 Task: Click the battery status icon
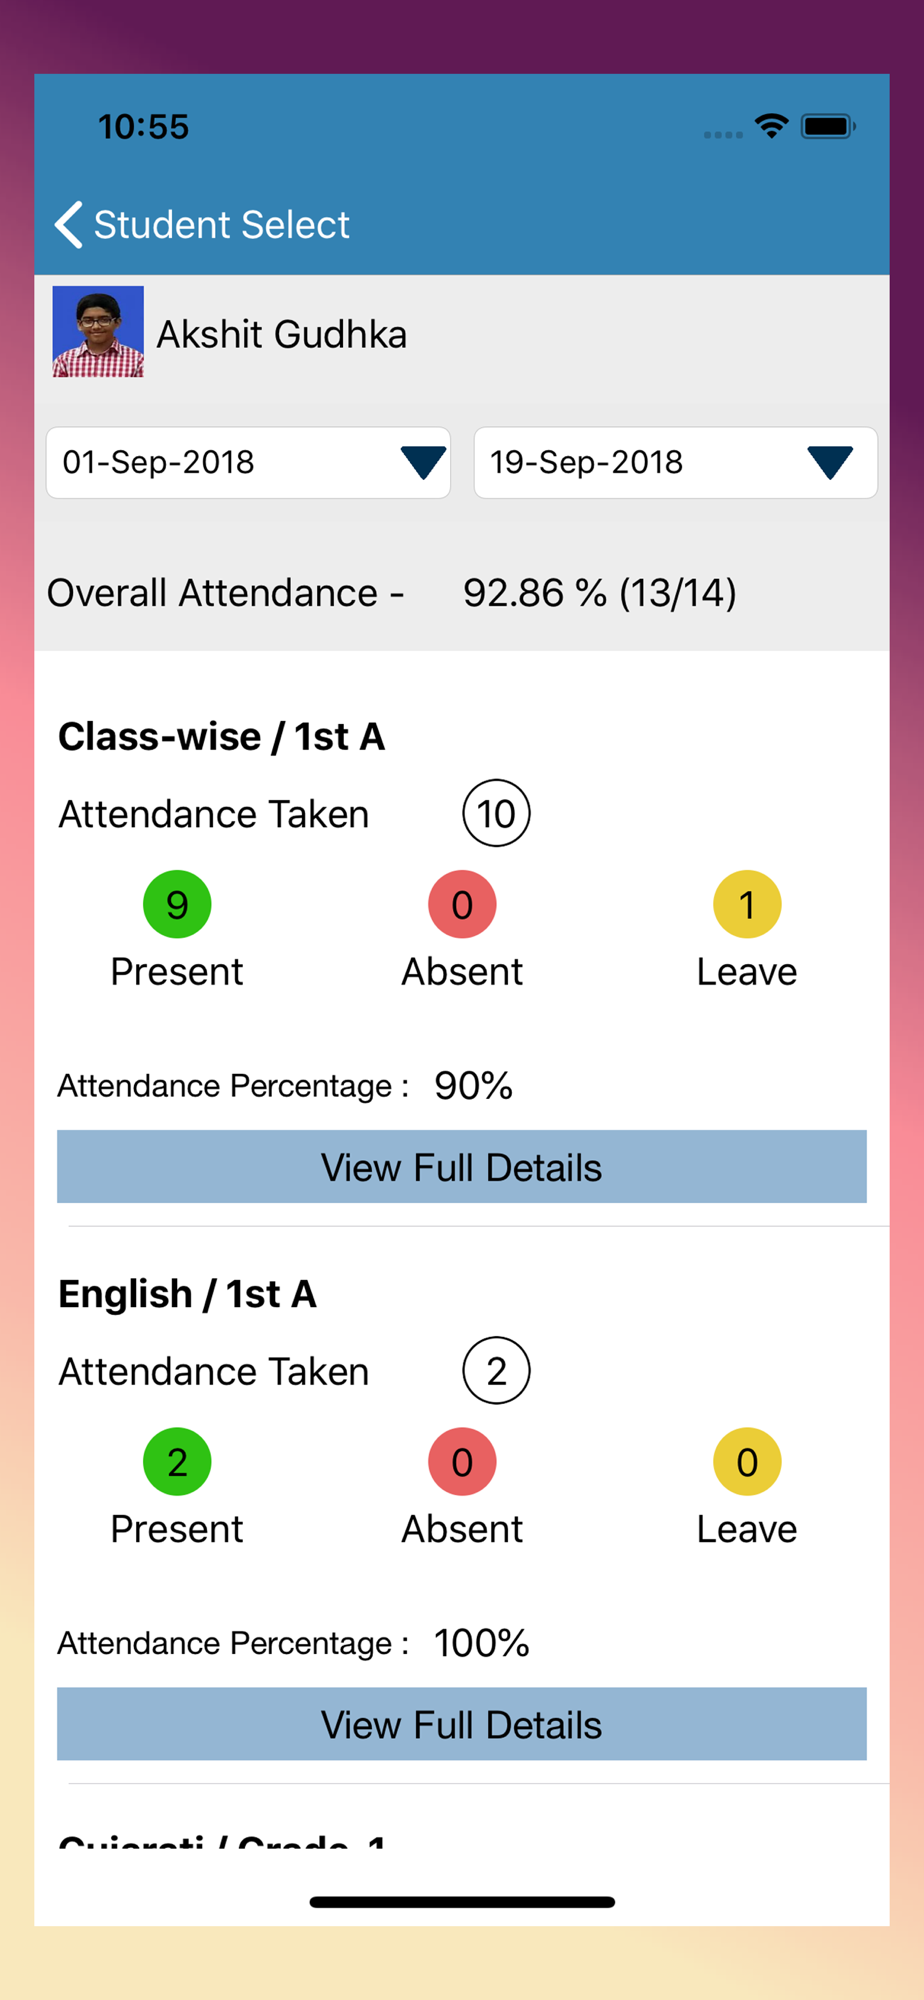tap(828, 127)
